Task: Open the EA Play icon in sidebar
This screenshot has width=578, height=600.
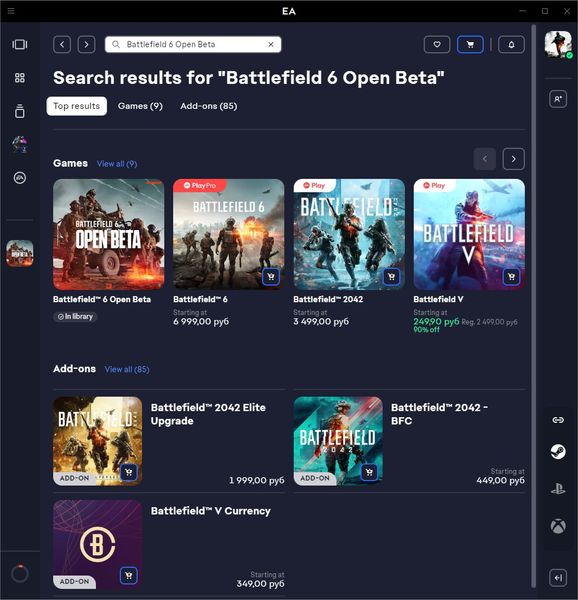Action: [x=20, y=178]
